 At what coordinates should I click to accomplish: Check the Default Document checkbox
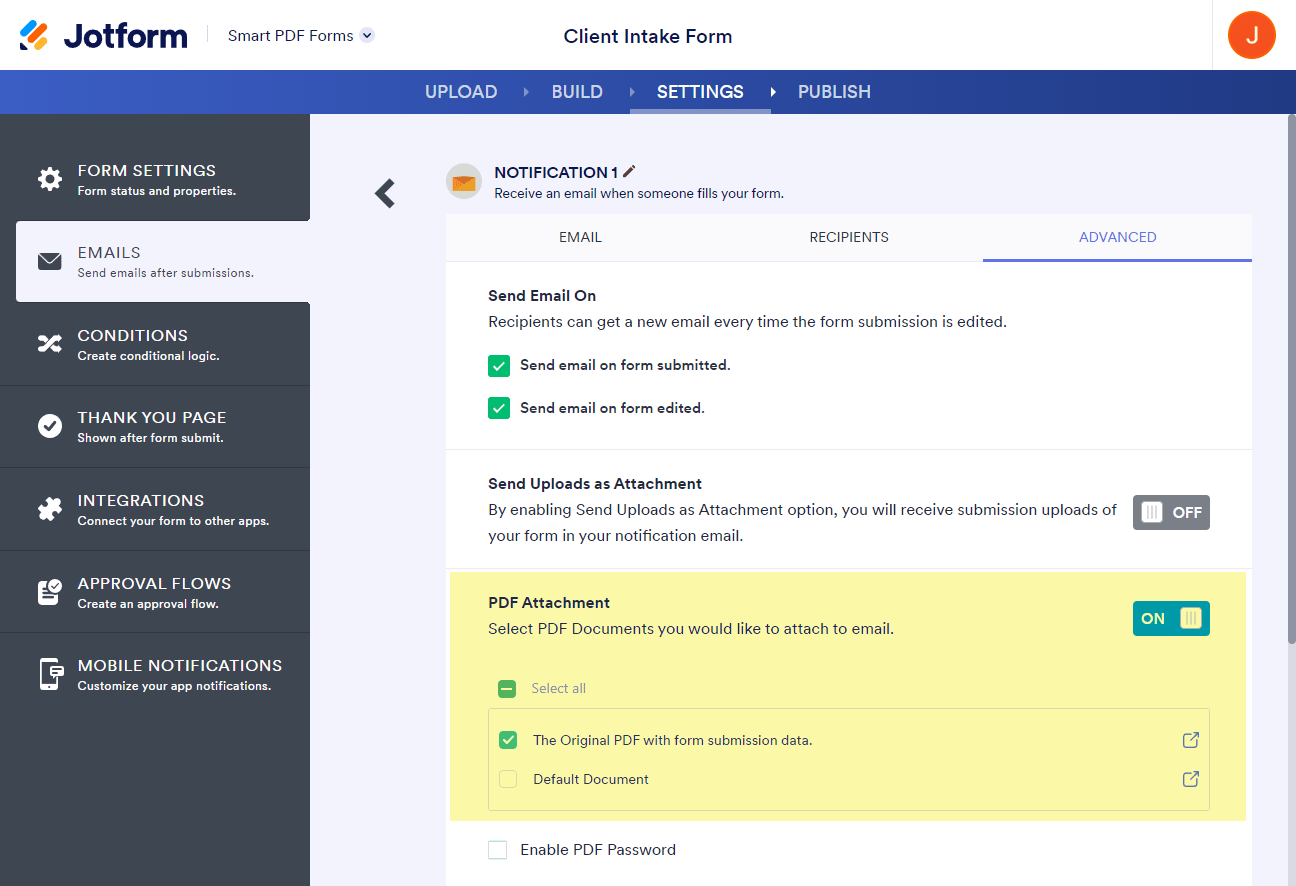tap(508, 779)
